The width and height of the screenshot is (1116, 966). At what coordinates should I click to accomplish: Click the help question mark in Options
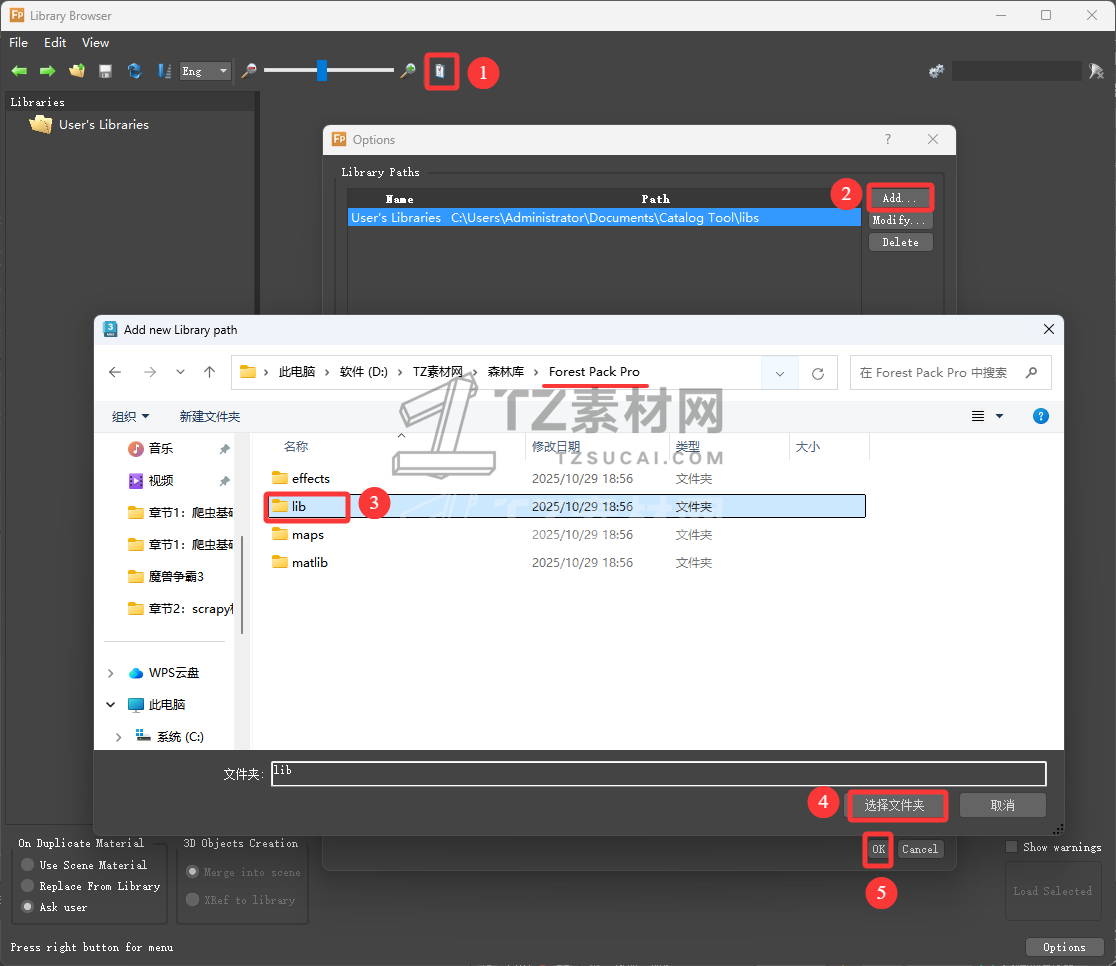[888, 140]
